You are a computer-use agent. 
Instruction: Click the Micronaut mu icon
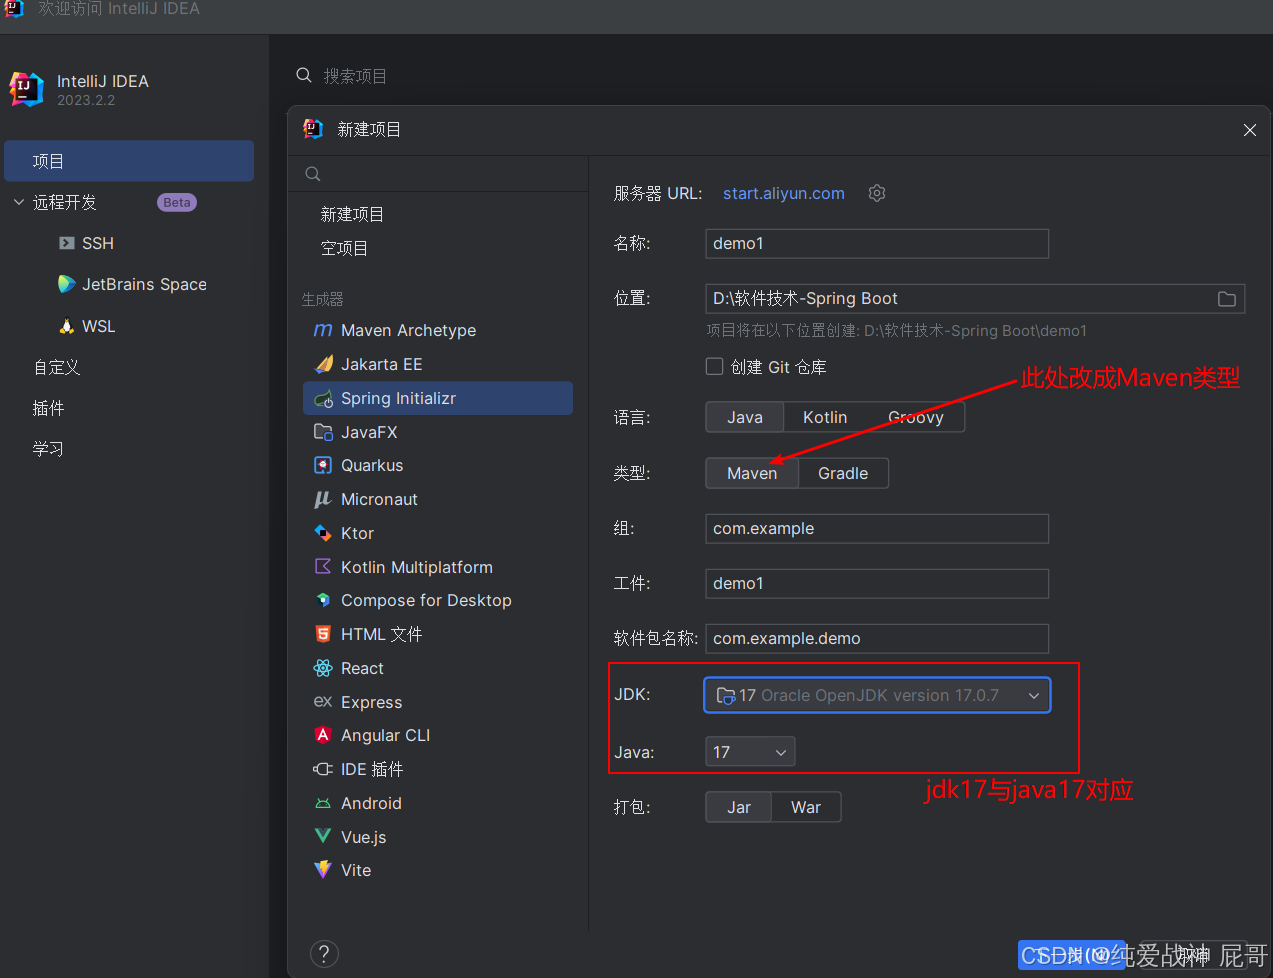[323, 499]
